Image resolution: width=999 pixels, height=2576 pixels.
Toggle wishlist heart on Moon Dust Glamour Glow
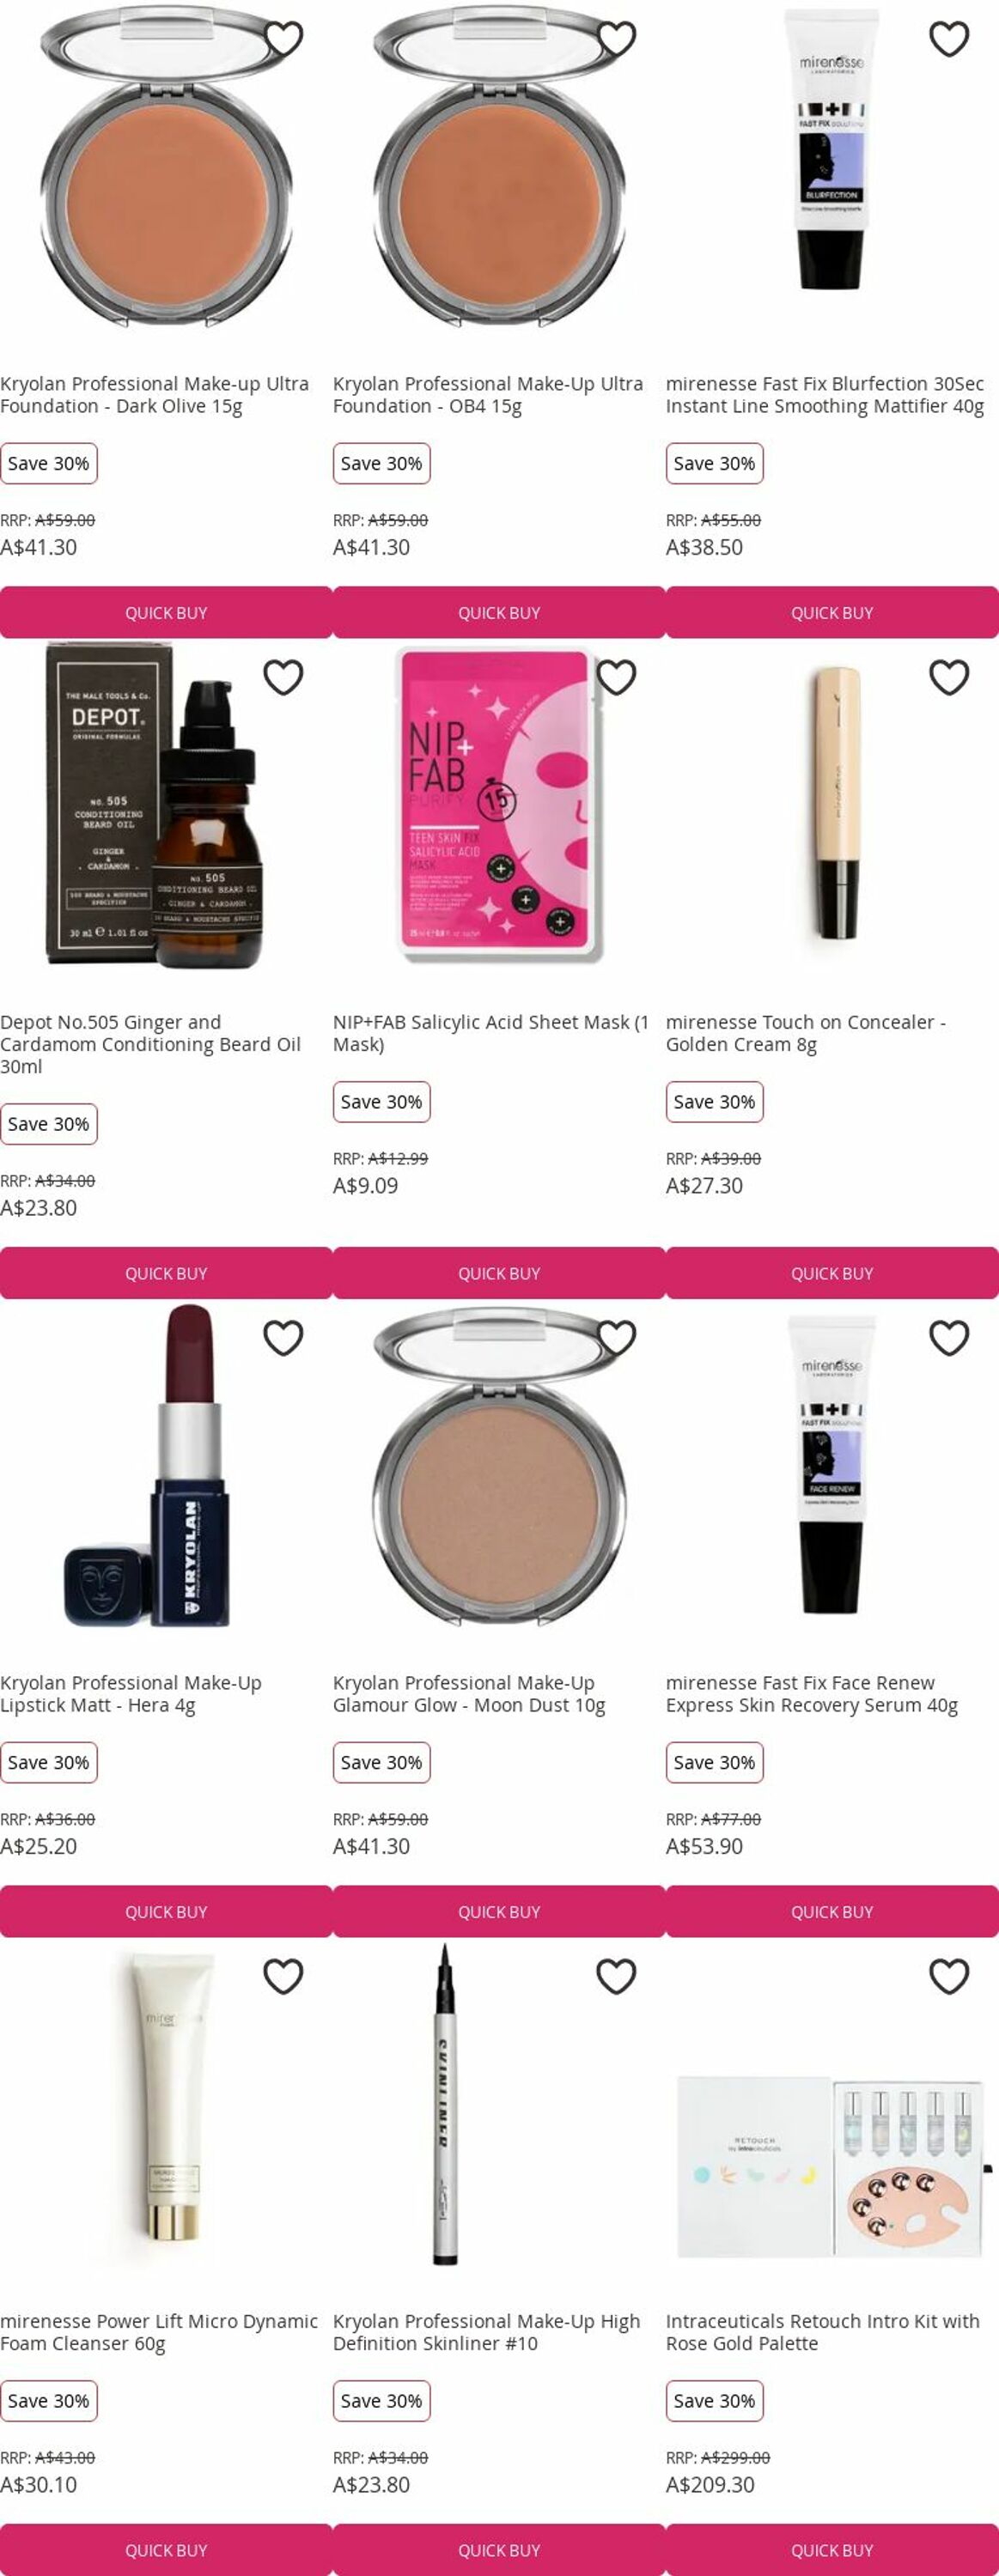[x=616, y=1338]
